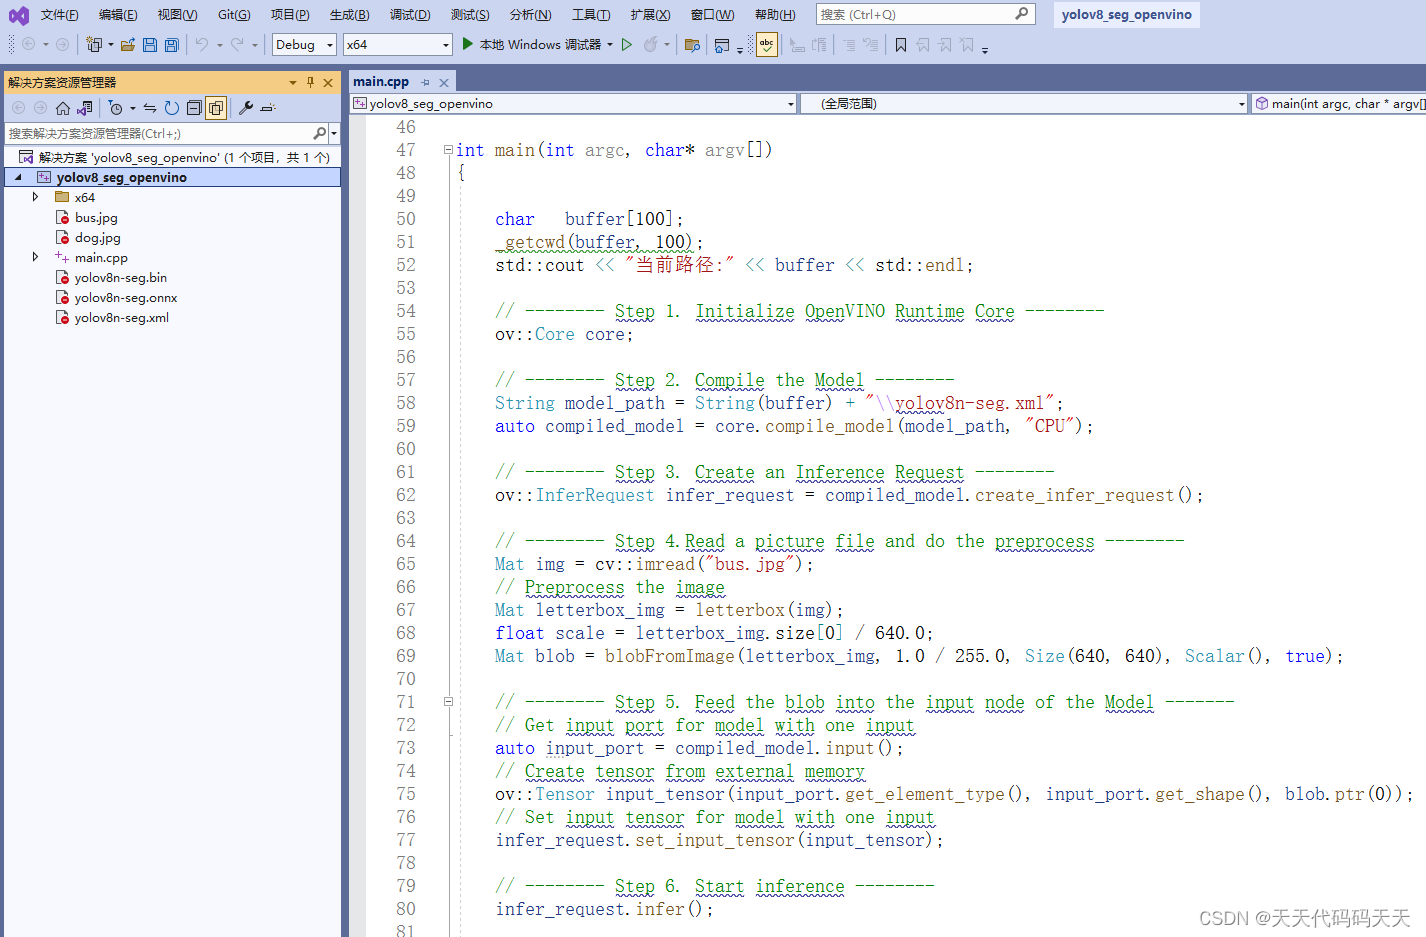Toggle a bookmark with the bookmark icon
The width and height of the screenshot is (1426, 937).
(x=901, y=44)
